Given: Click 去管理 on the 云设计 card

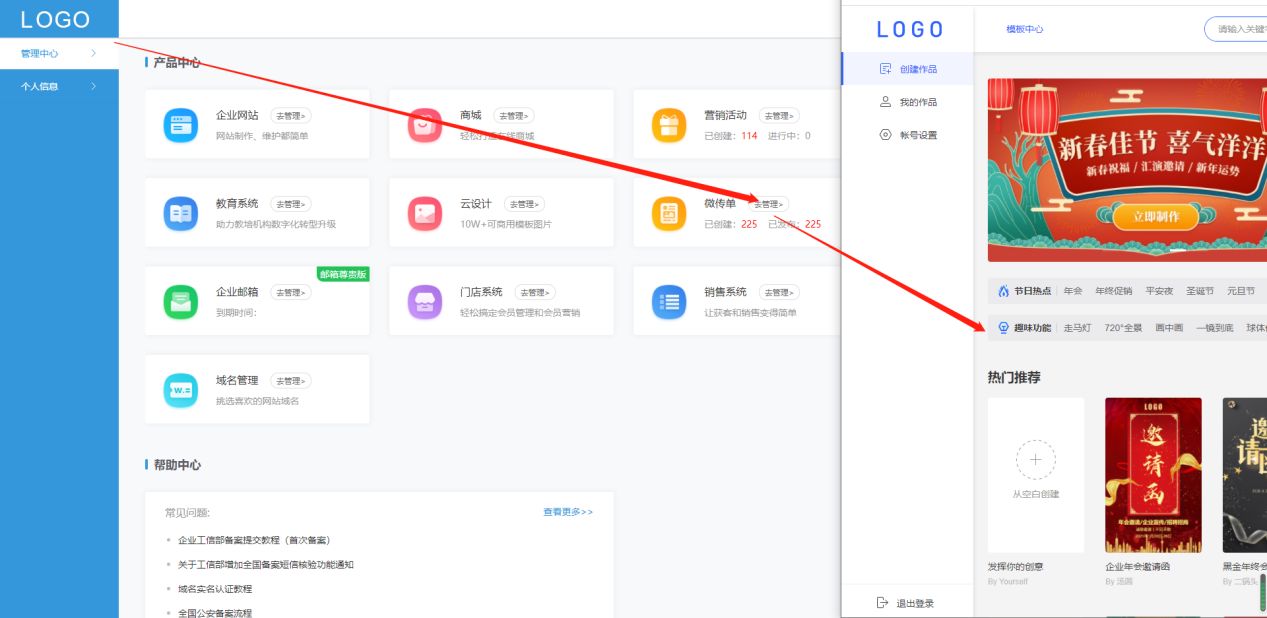Looking at the screenshot, I should pos(525,204).
